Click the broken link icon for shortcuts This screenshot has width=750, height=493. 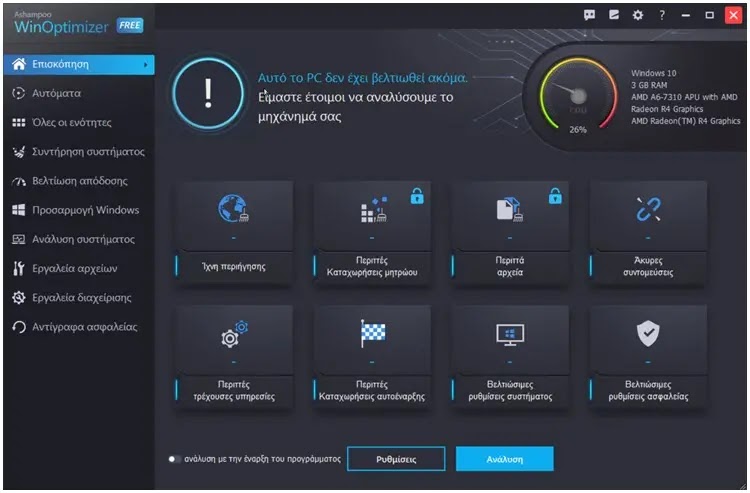(x=648, y=209)
